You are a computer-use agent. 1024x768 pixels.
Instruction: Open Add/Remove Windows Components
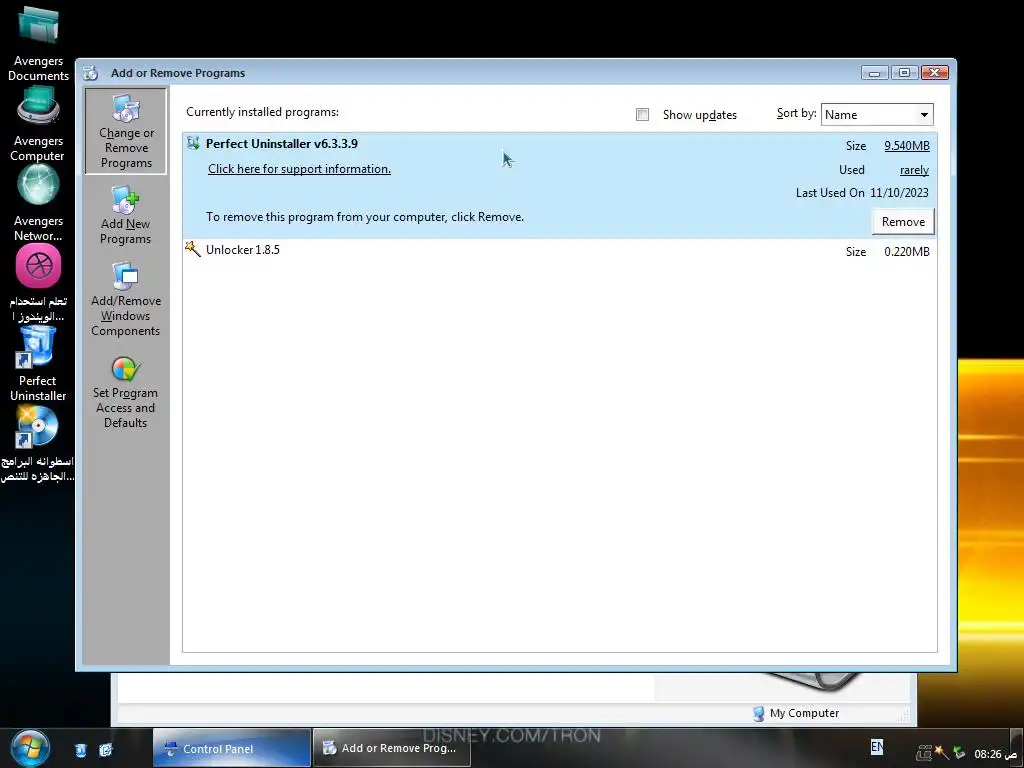point(125,300)
